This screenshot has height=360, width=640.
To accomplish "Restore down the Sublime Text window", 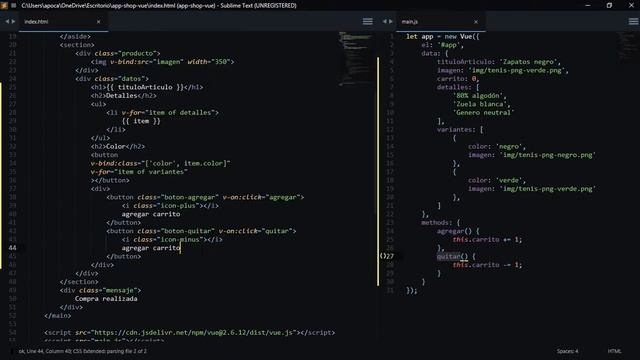I will pos(609,5).
